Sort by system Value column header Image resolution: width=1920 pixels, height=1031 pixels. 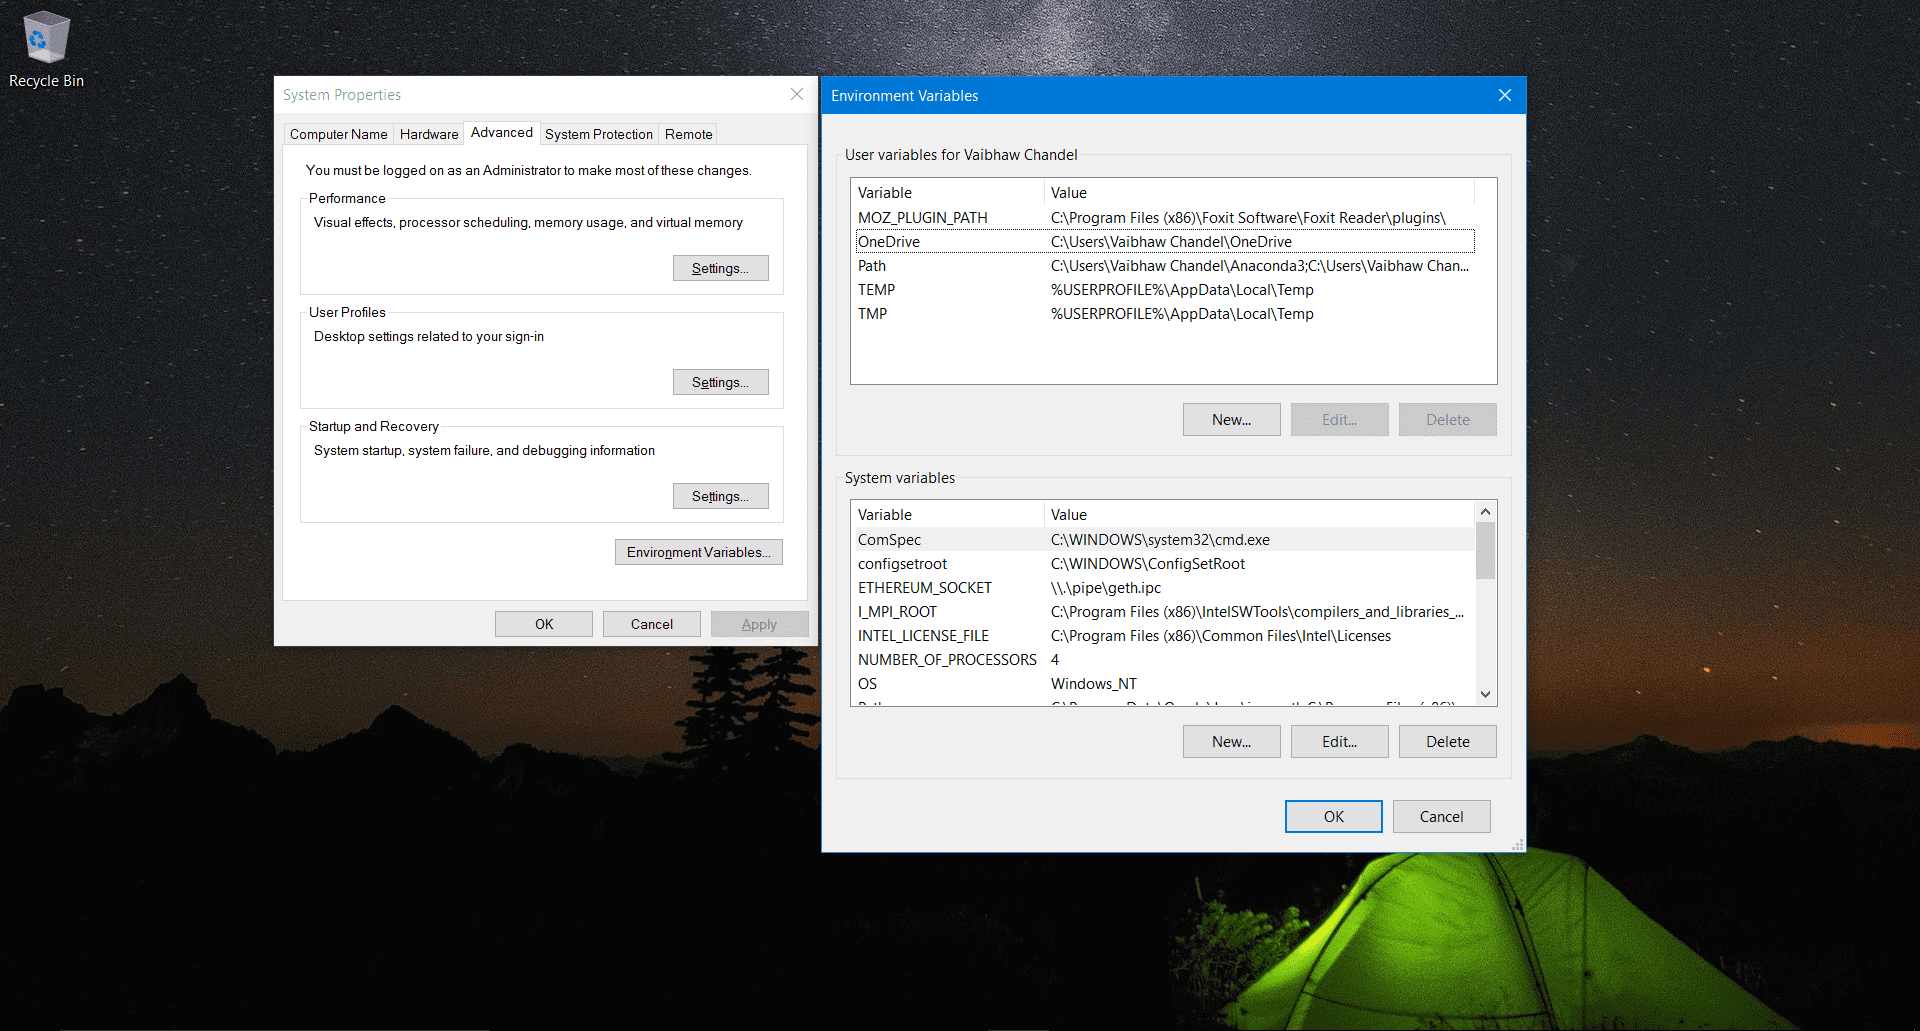[1259, 515]
